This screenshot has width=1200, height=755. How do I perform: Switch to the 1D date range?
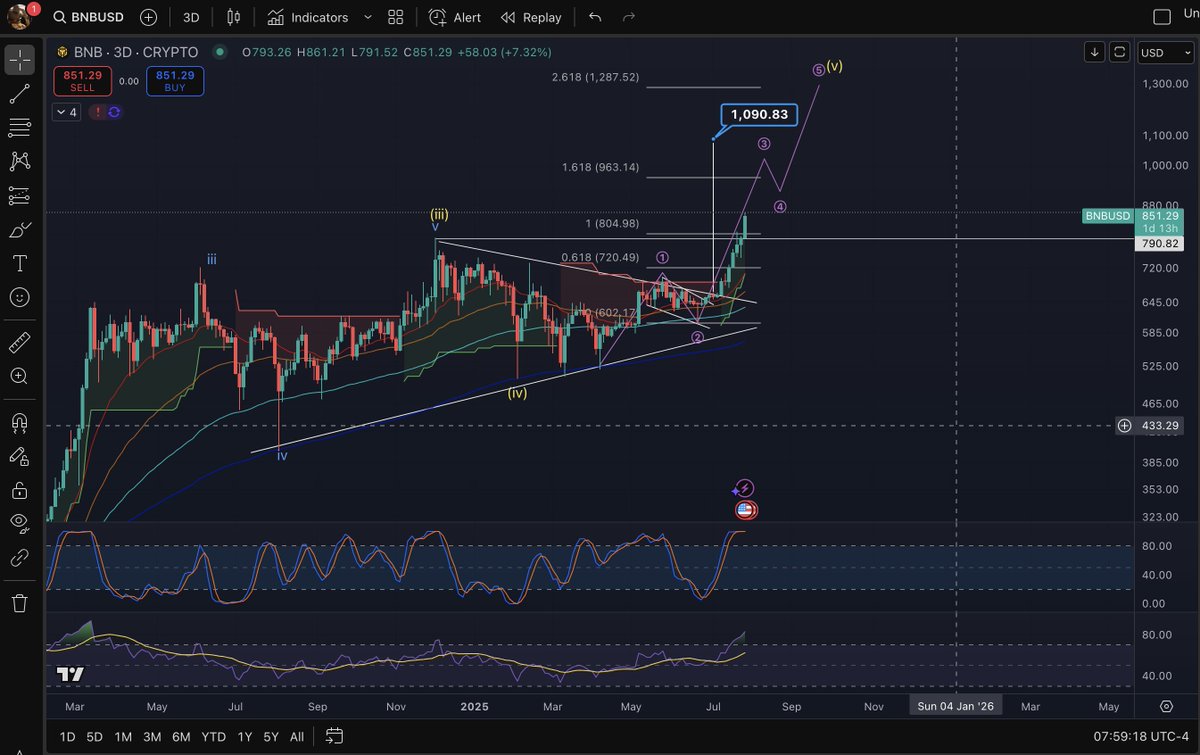67,737
